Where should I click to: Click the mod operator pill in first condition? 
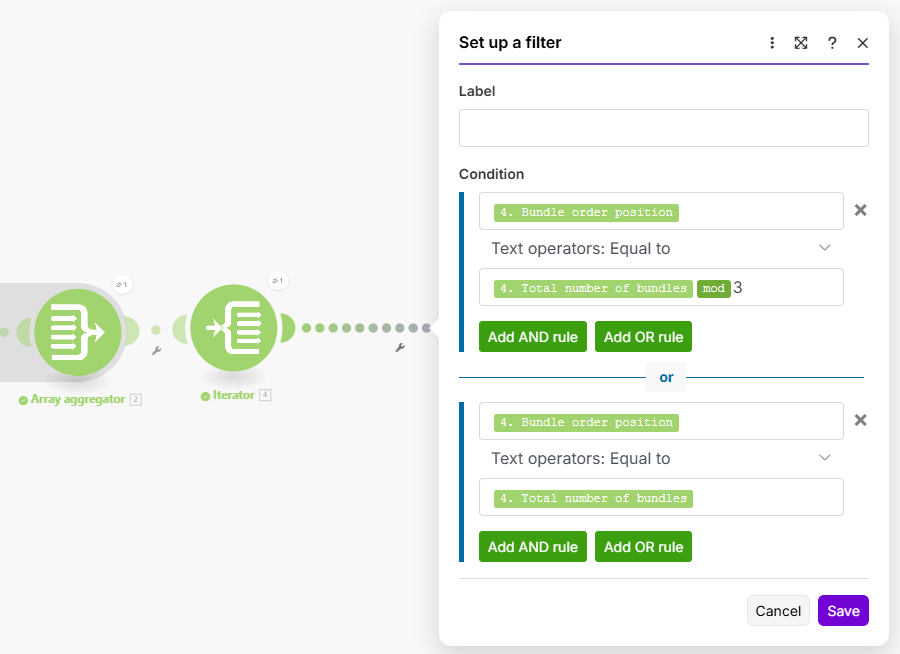point(713,288)
